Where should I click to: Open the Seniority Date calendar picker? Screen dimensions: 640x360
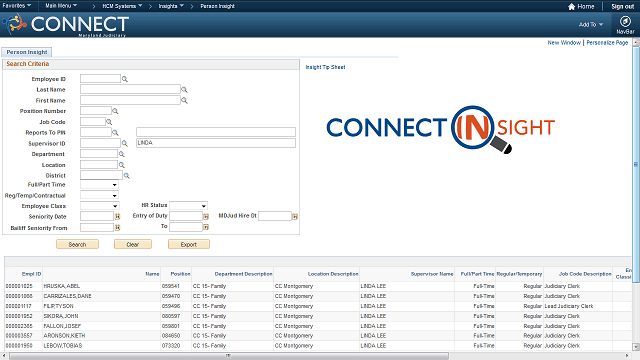tap(118, 217)
